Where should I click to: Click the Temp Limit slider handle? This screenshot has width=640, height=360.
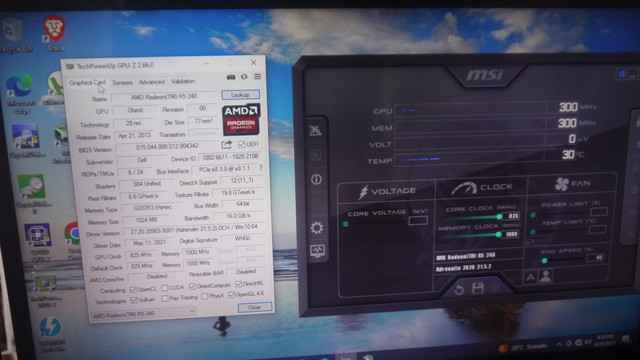(533, 232)
